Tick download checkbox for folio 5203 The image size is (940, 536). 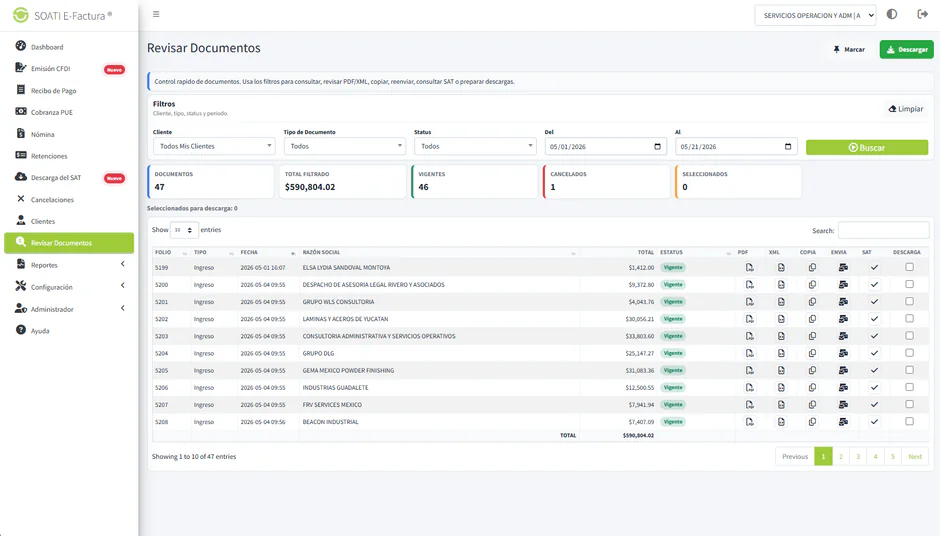click(x=909, y=336)
